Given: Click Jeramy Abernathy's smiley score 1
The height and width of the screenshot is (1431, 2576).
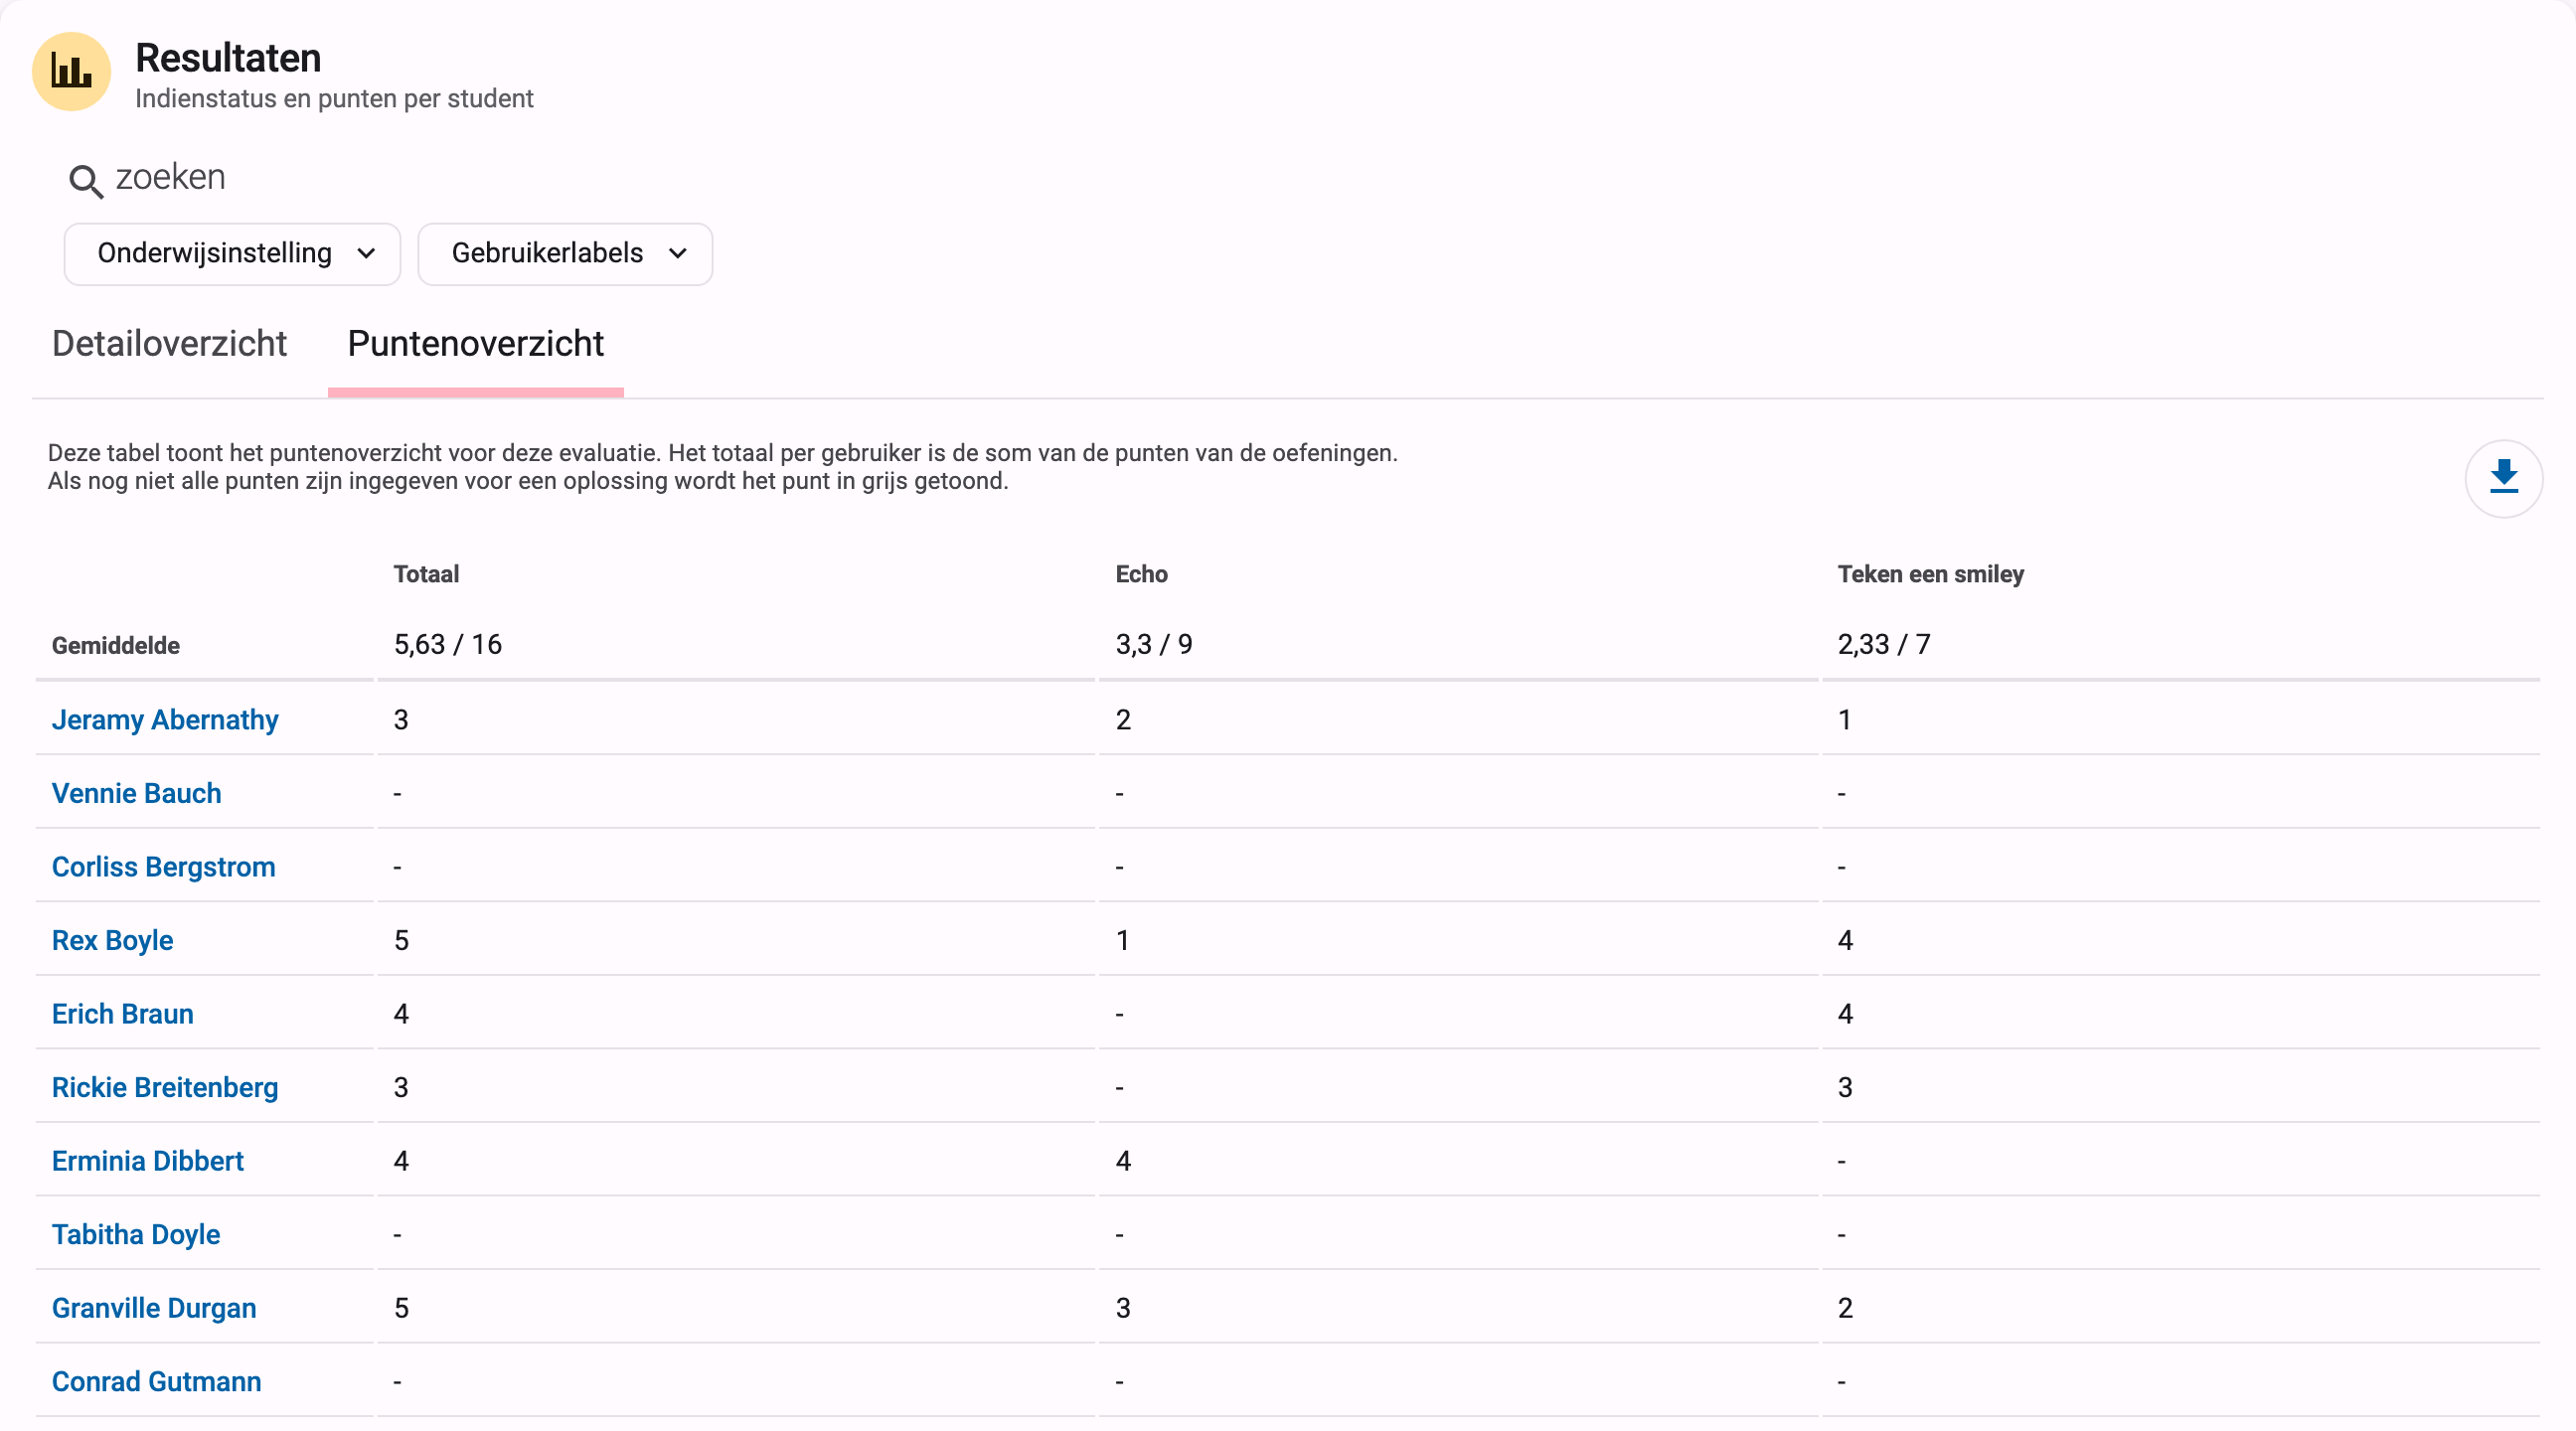Looking at the screenshot, I should [x=1844, y=720].
